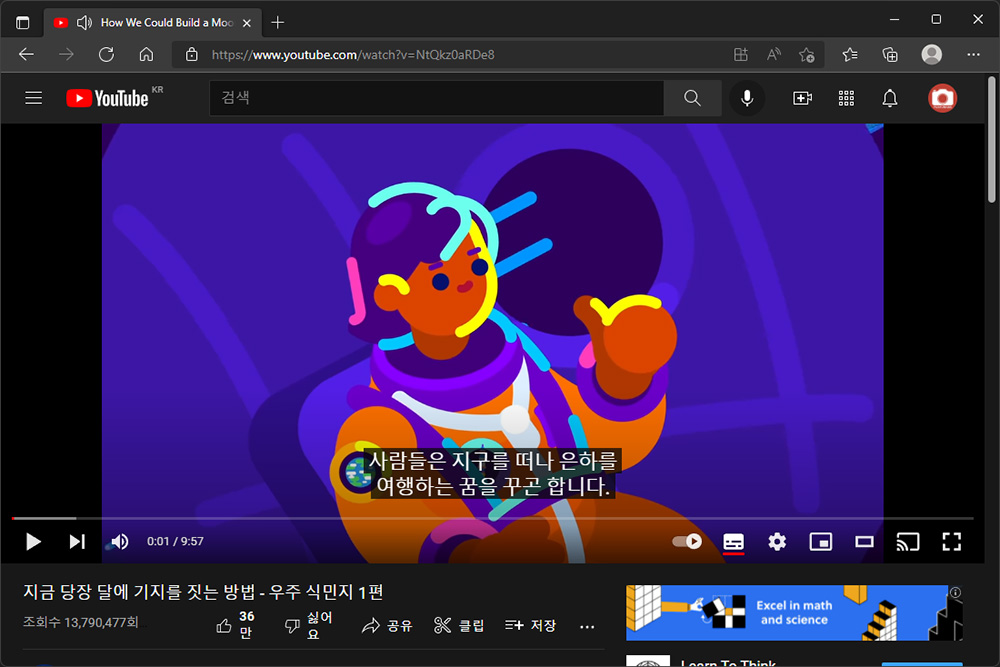This screenshot has width=1000, height=667.
Task: Enter full screen mode
Action: coord(952,541)
